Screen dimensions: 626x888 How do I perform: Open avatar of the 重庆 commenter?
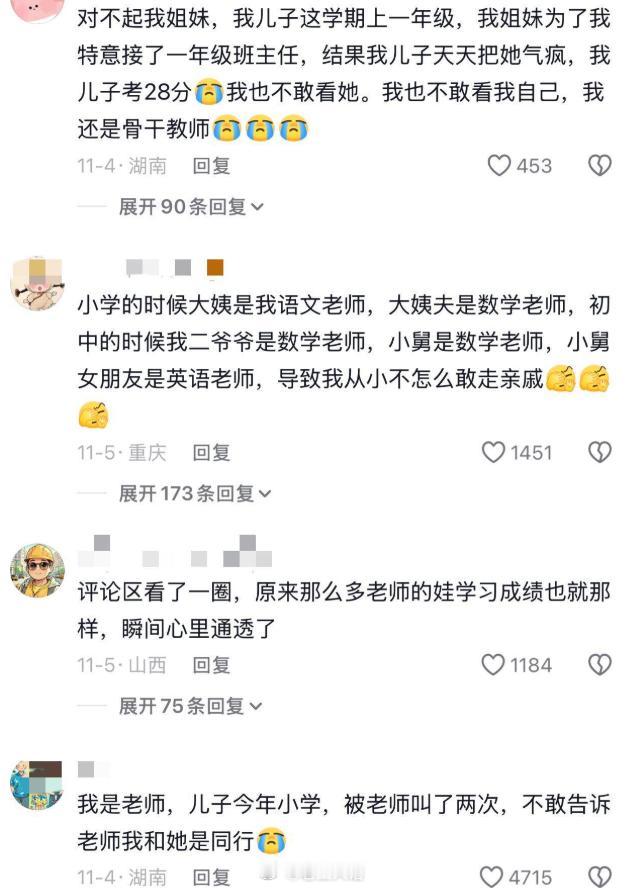tap(37, 283)
